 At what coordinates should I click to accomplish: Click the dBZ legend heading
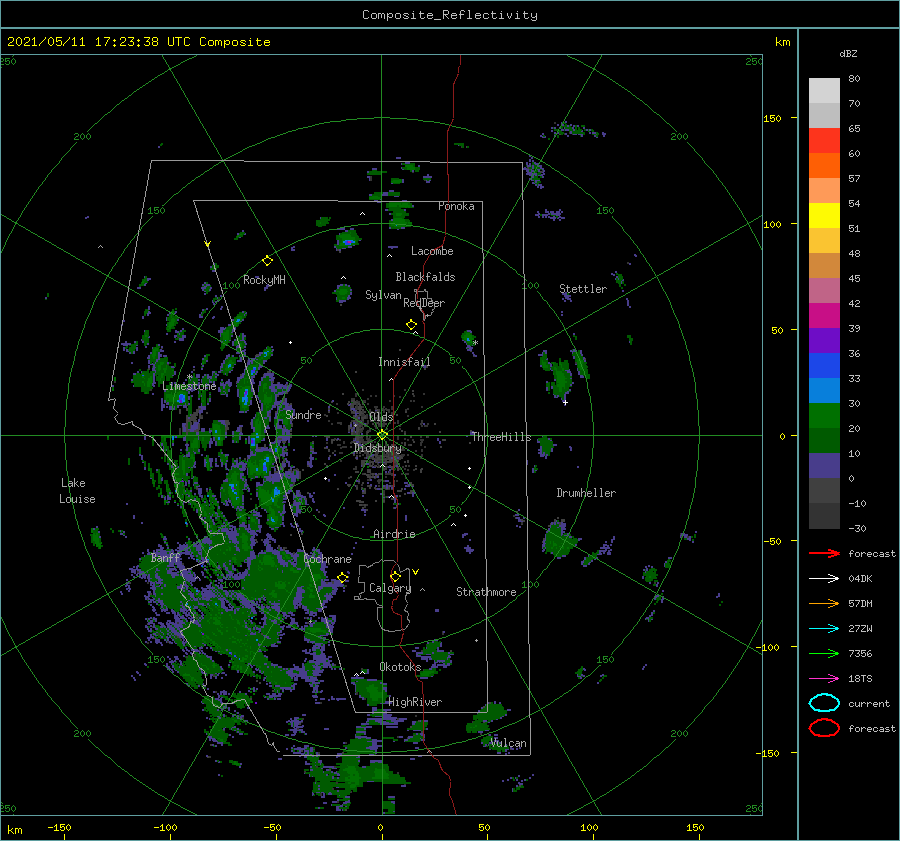[x=848, y=53]
